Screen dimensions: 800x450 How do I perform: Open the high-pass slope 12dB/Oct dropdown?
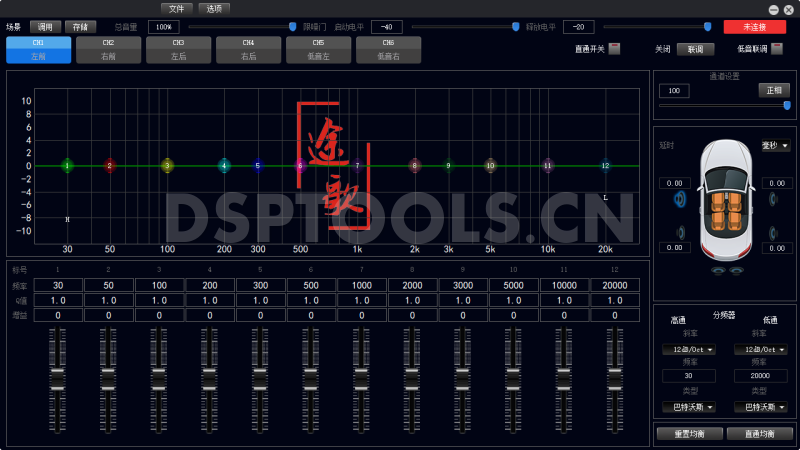click(x=688, y=350)
